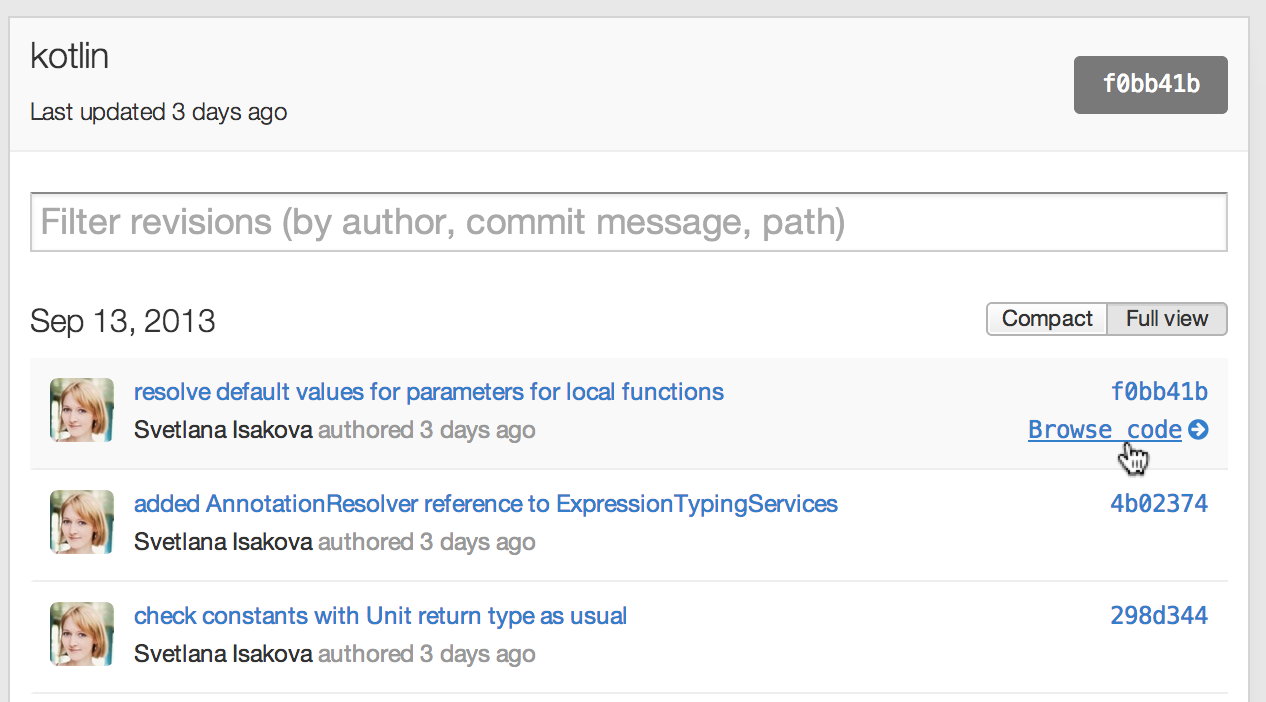Click the avatar on the check constants commit

(x=82, y=634)
